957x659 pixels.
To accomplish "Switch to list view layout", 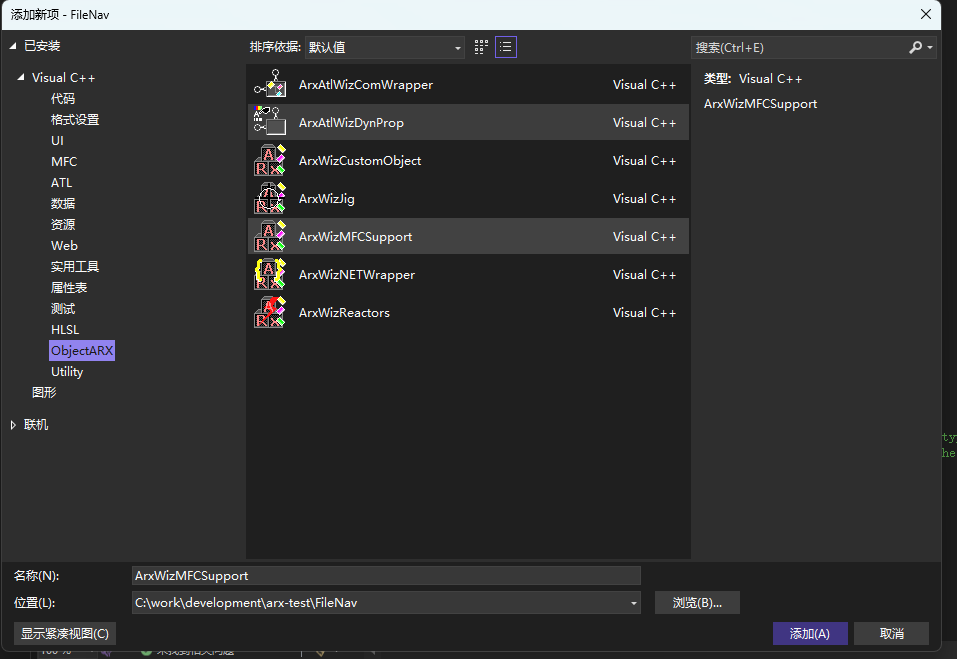I will (506, 47).
